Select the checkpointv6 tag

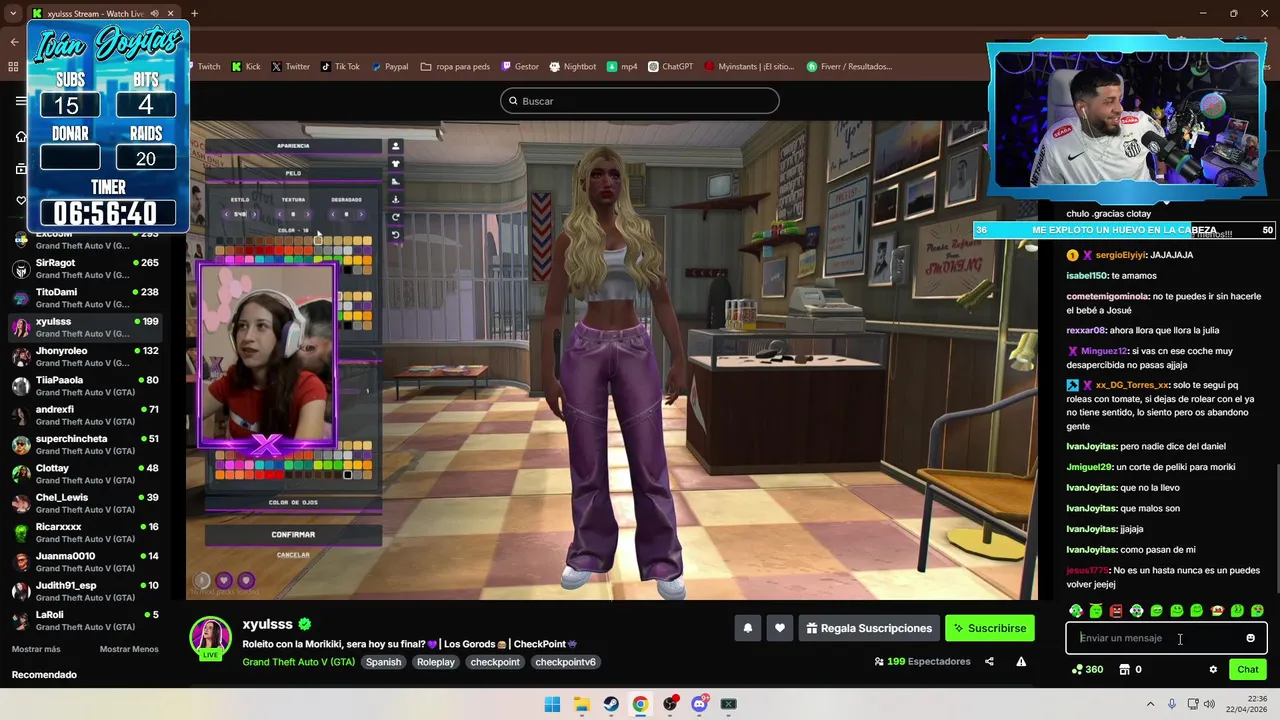[x=565, y=662]
